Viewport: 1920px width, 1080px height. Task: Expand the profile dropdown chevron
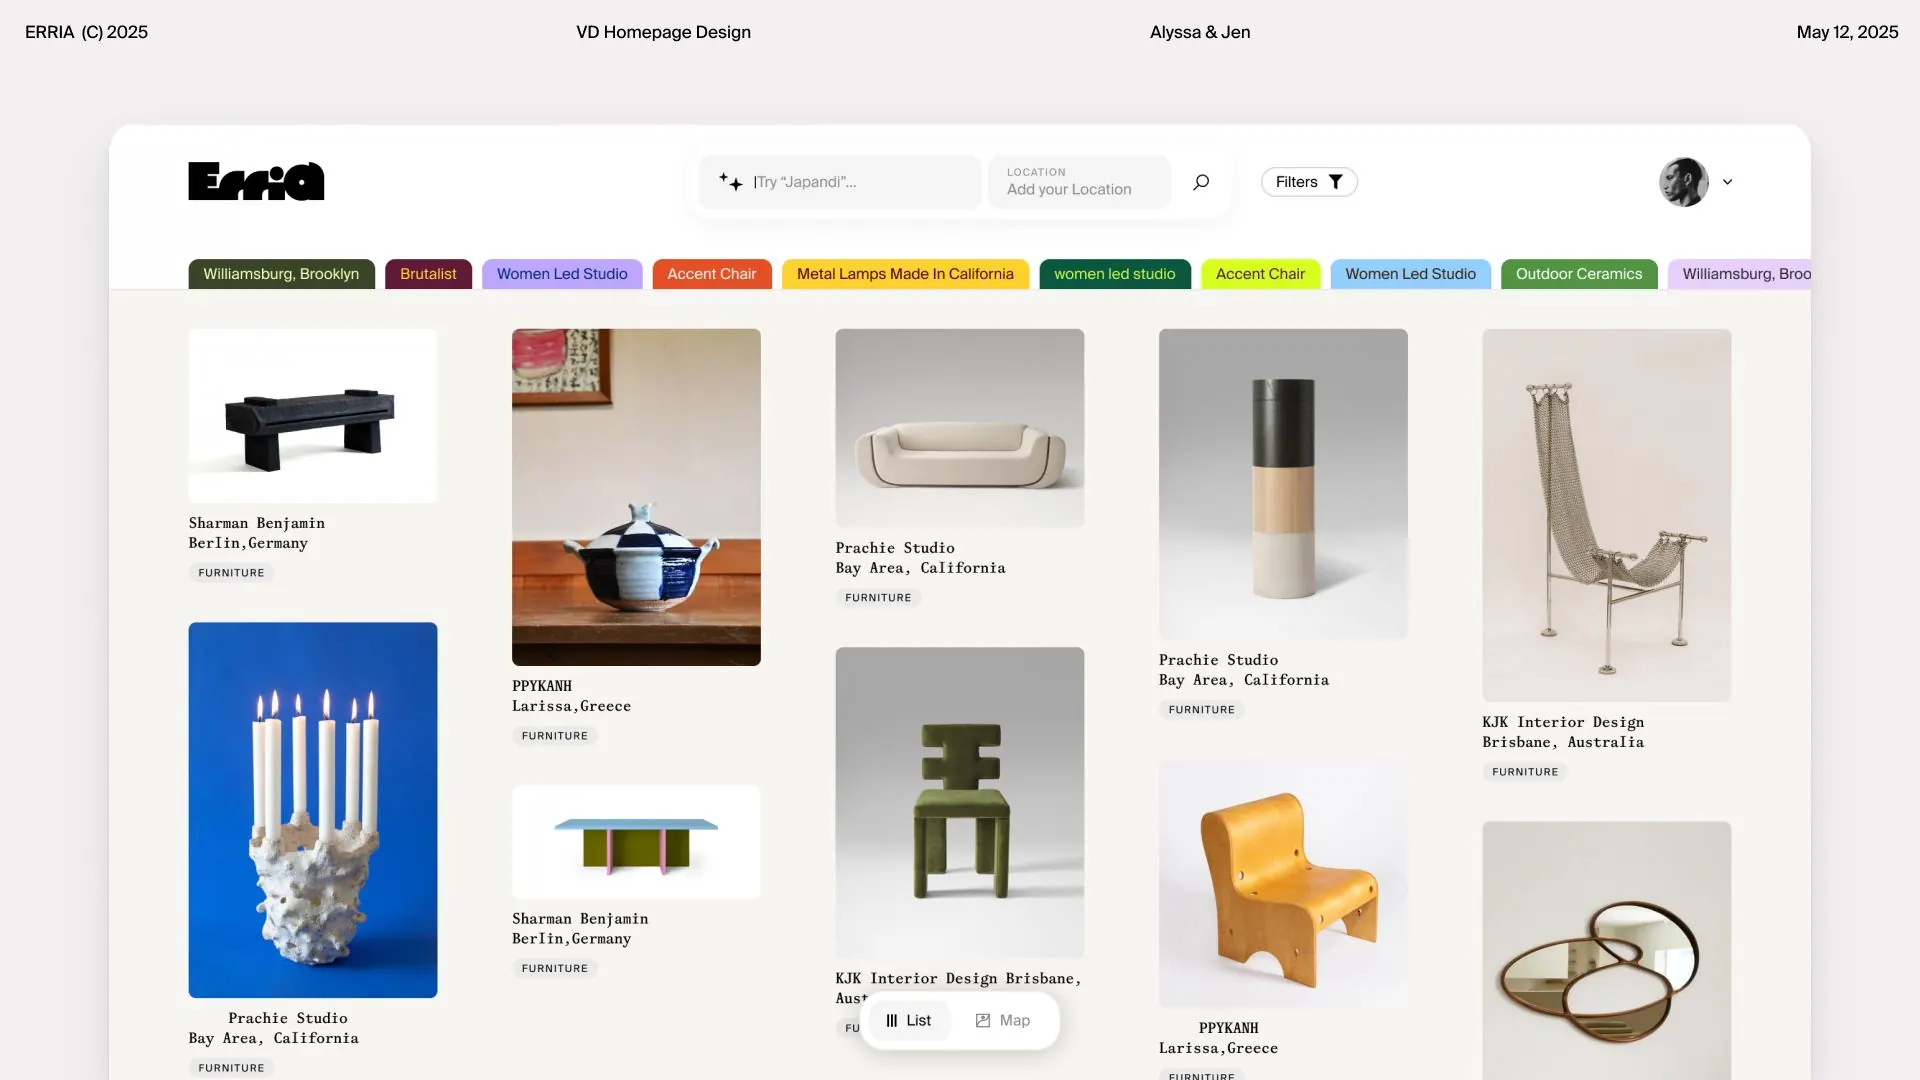click(1727, 182)
